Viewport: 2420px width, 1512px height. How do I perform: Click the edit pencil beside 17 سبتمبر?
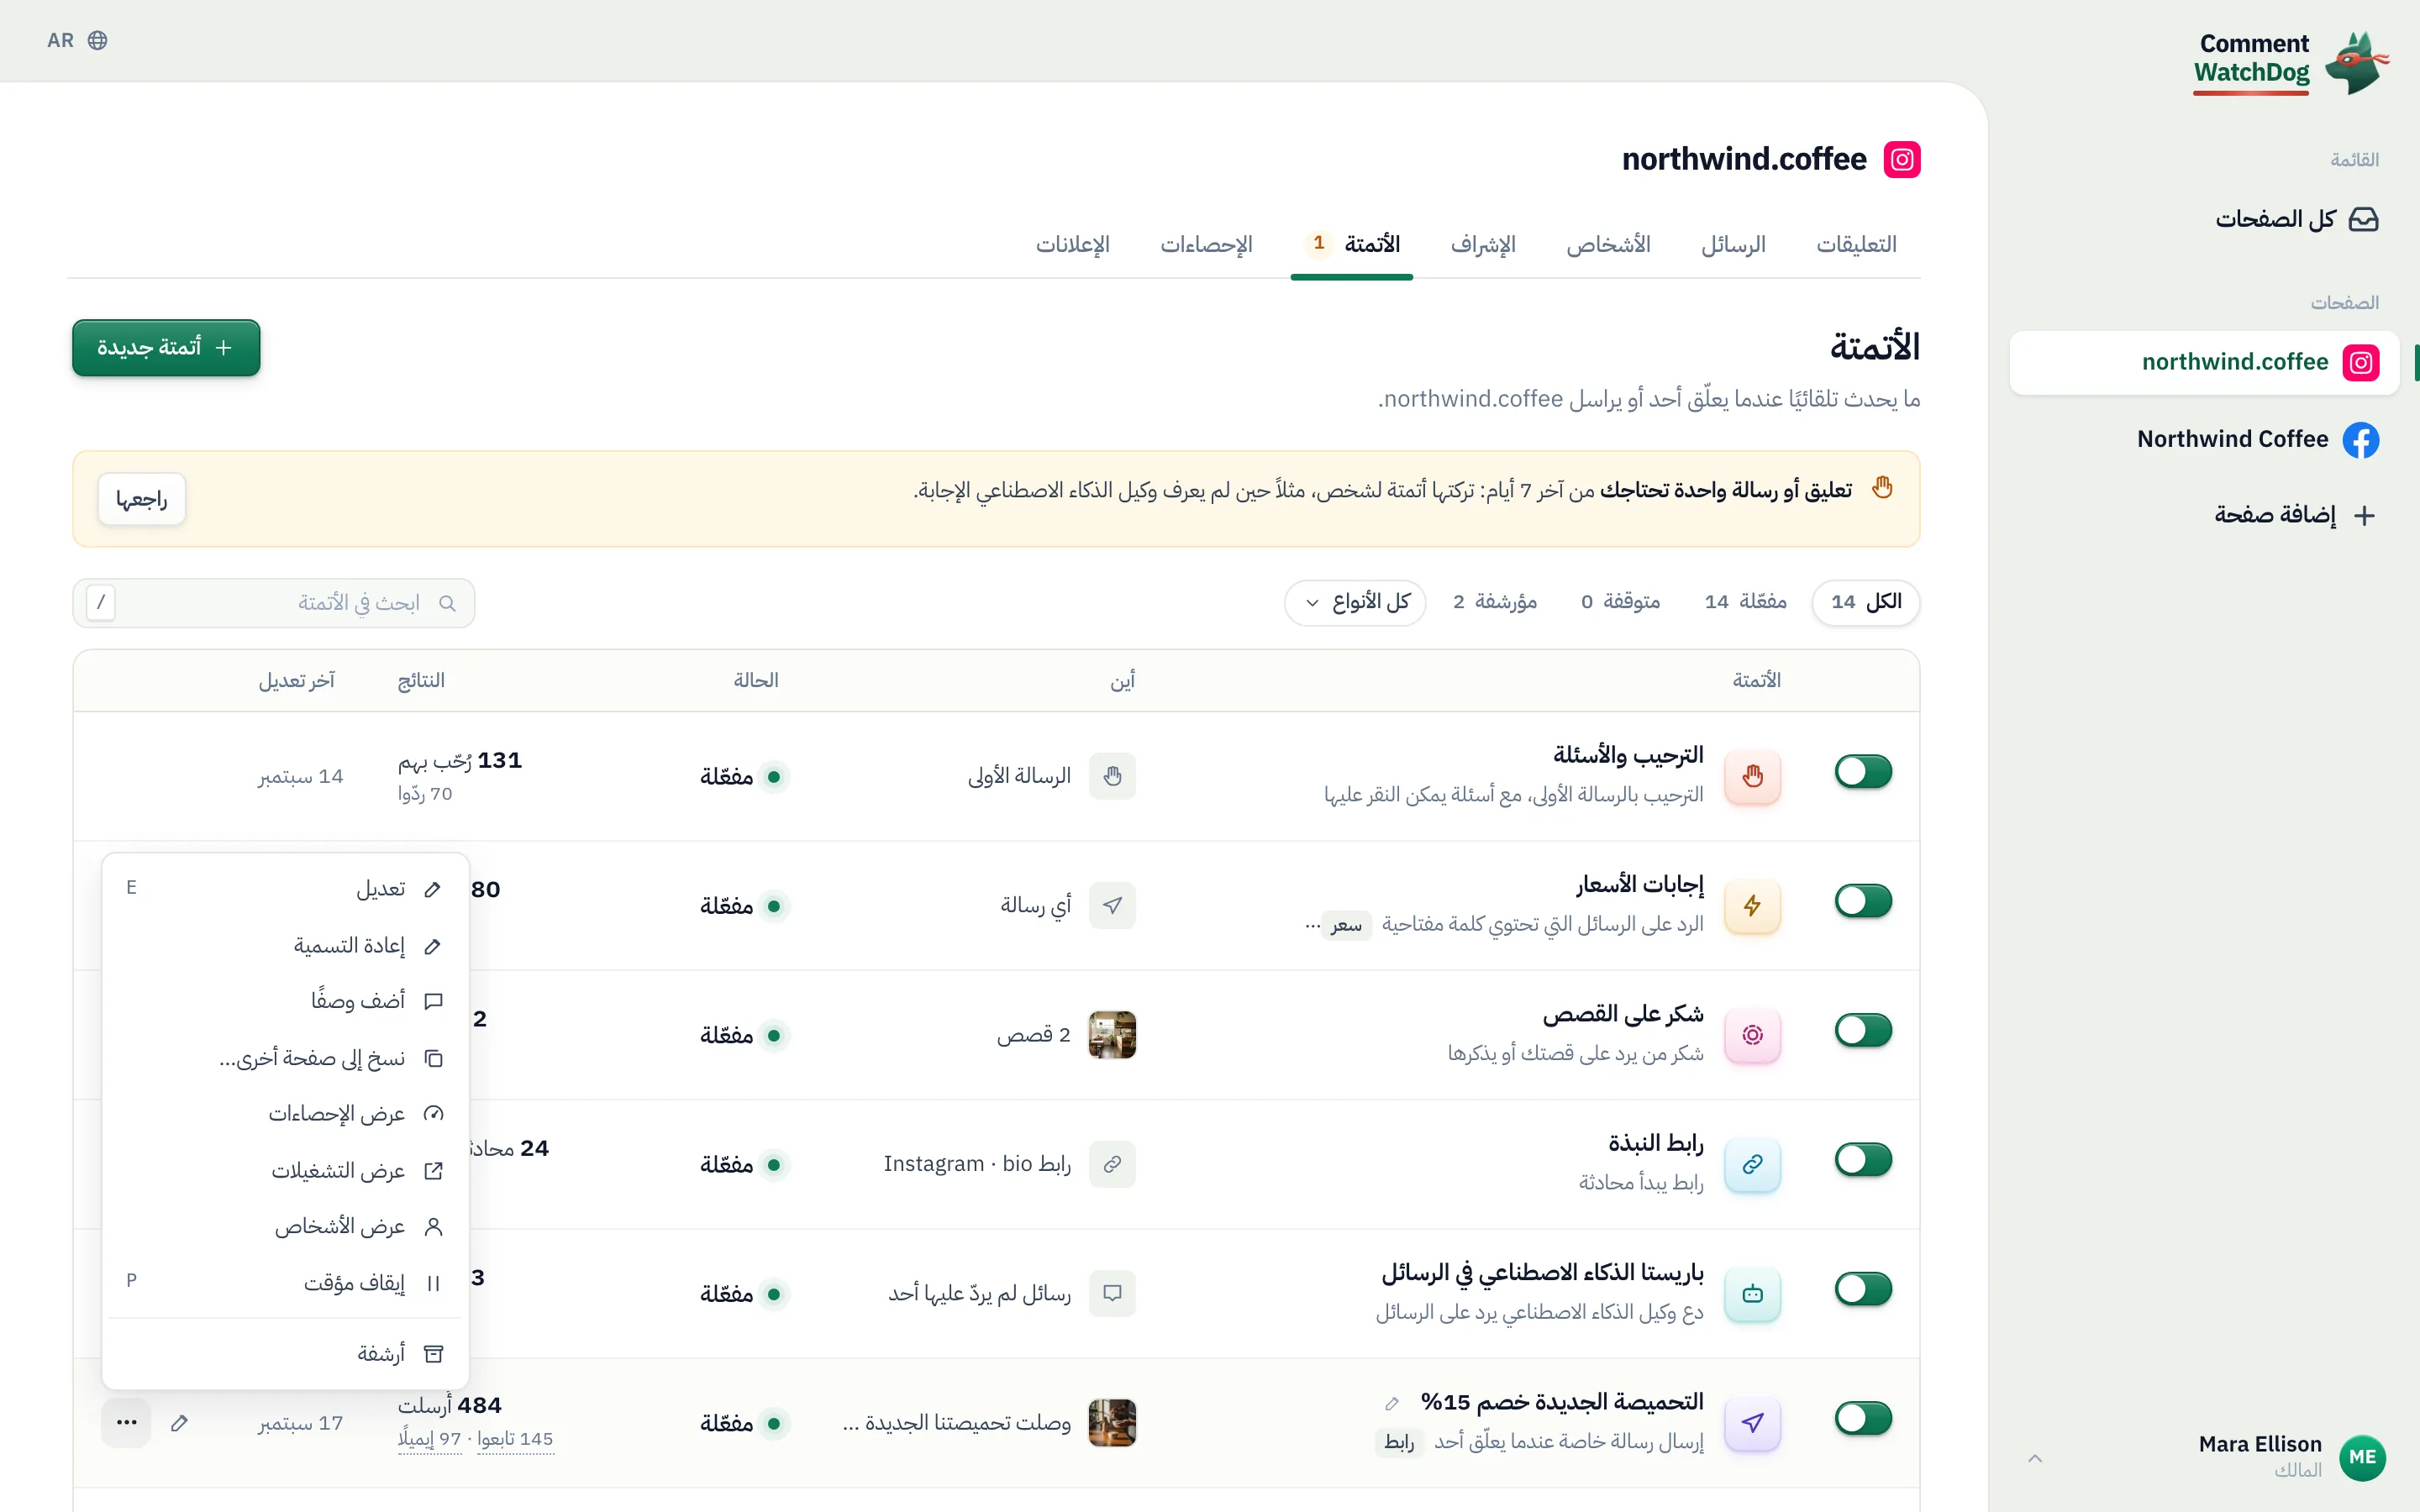point(179,1422)
